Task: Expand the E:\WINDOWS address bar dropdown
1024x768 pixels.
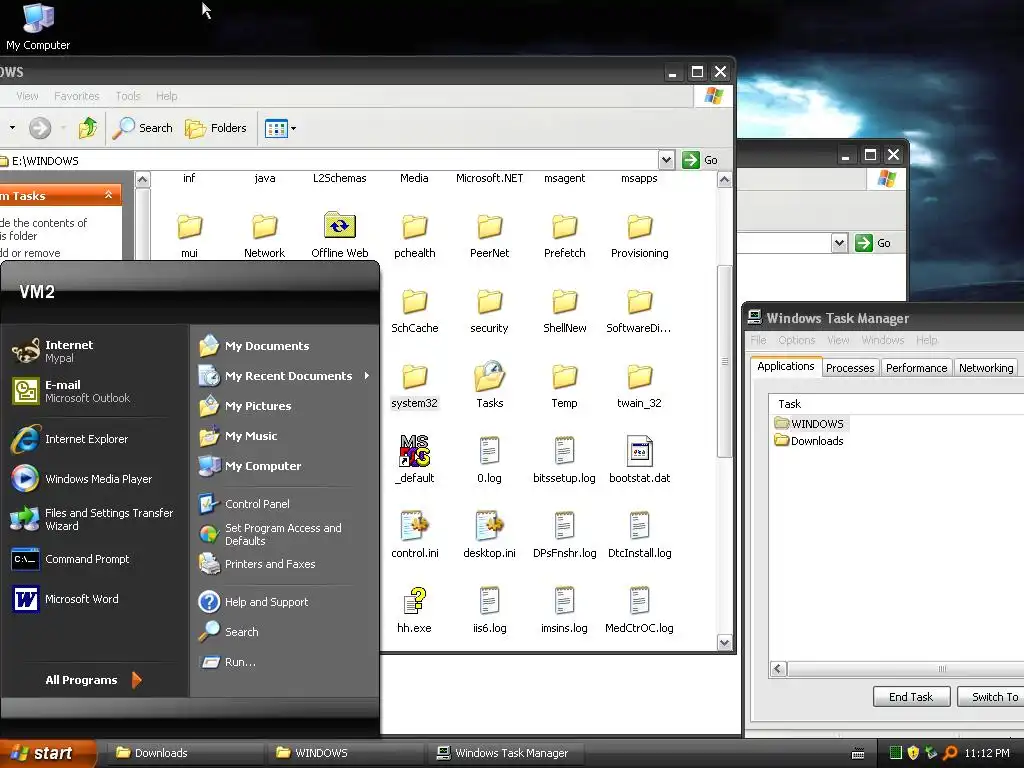Action: click(665, 160)
